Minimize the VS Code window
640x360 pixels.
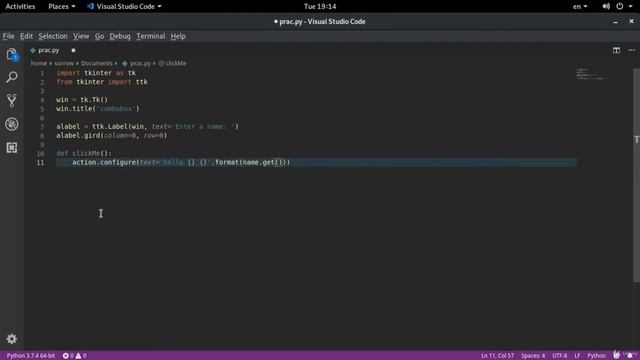[616, 22]
